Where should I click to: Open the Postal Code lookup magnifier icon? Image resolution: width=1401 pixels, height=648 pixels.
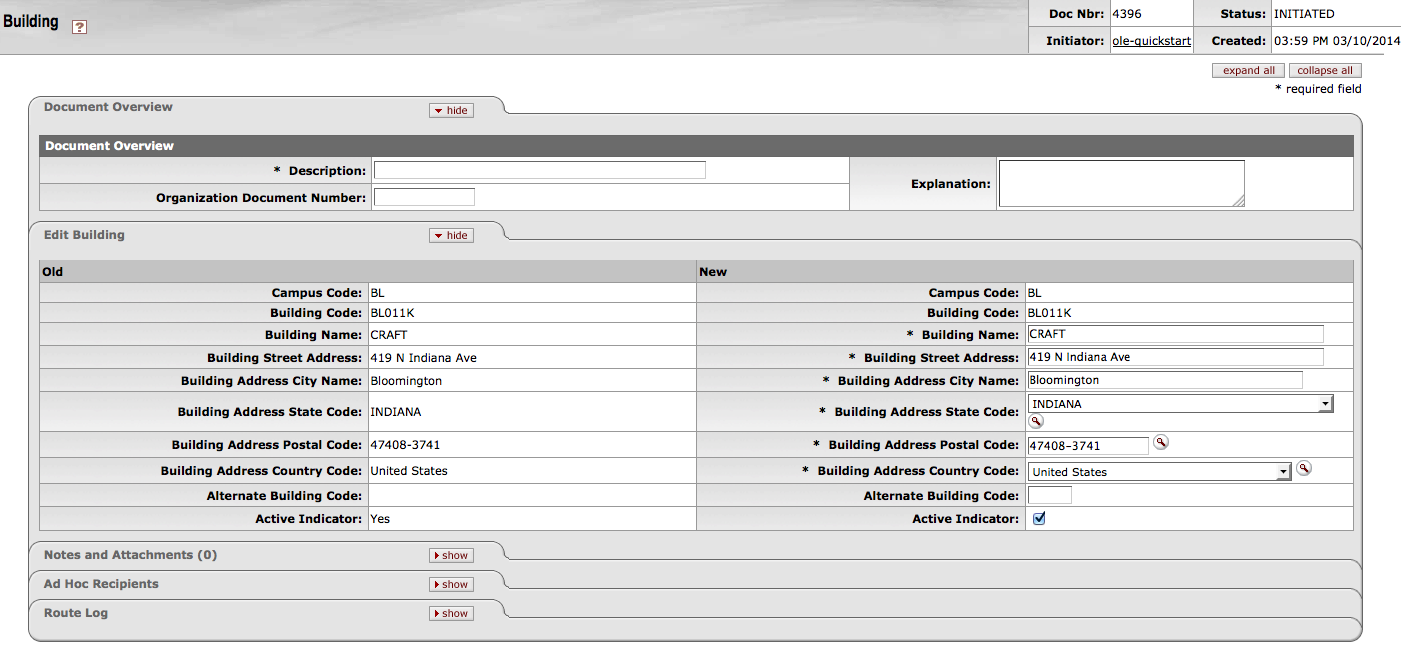(x=1160, y=442)
